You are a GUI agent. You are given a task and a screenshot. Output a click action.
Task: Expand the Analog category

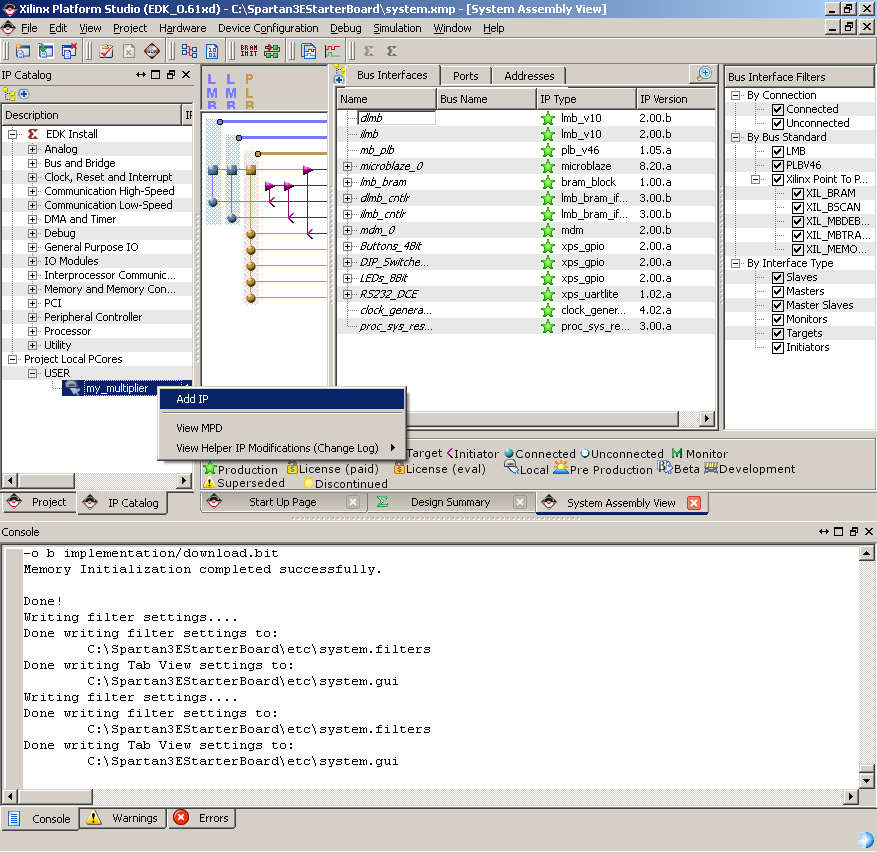coord(32,149)
